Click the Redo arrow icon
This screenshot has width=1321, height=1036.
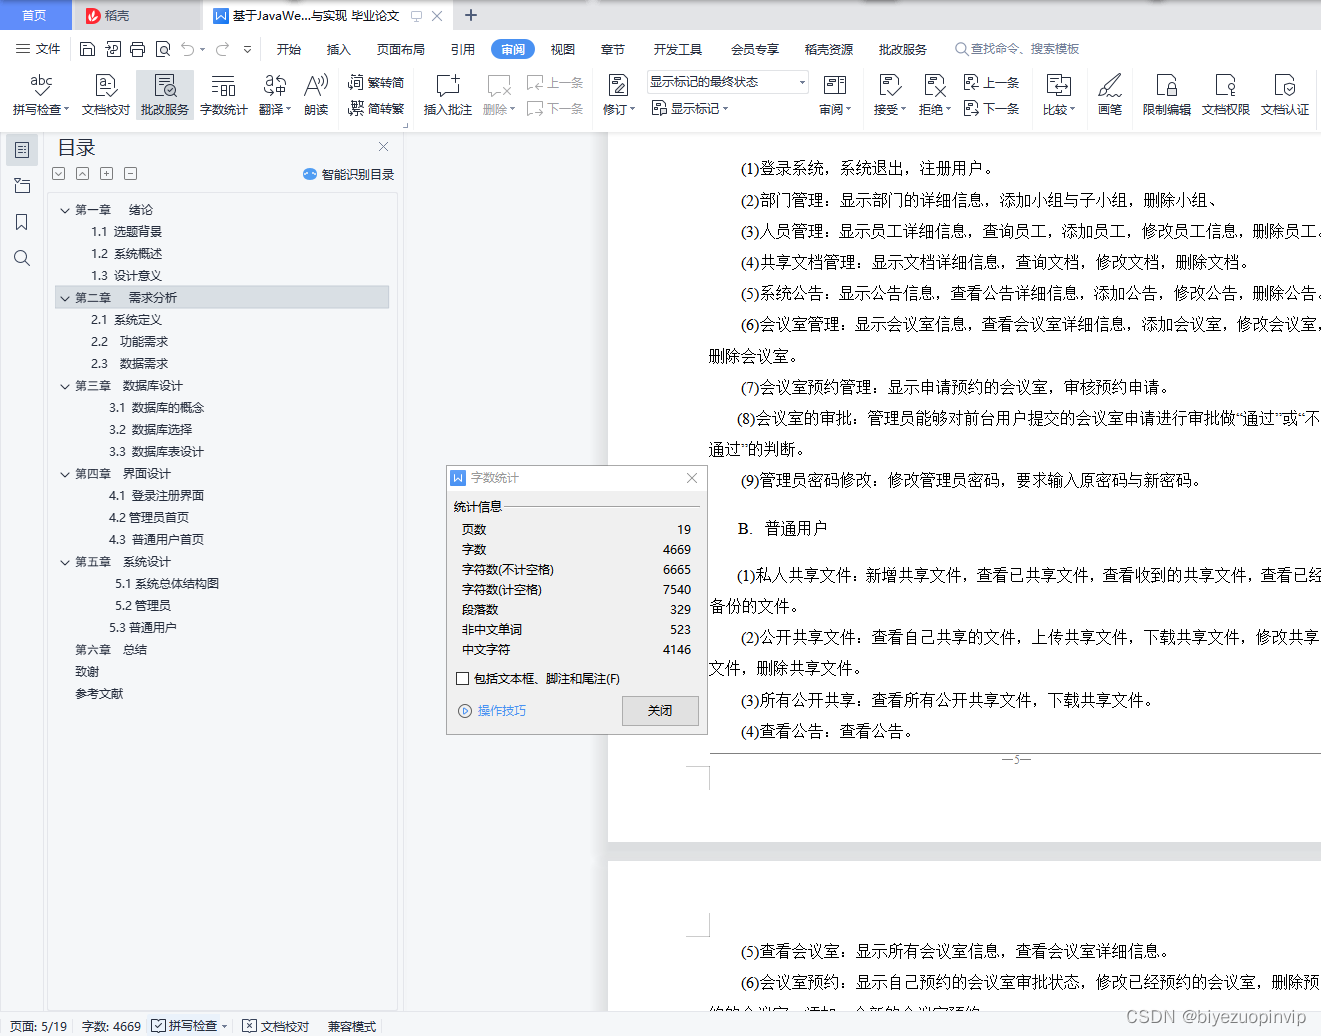(x=222, y=49)
